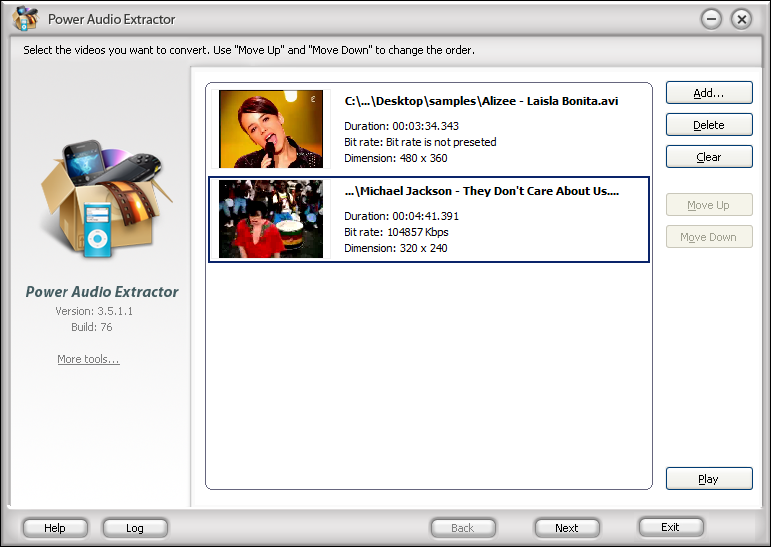Go Back to the previous step
Viewport: 771px width, 547px height.
point(463,528)
